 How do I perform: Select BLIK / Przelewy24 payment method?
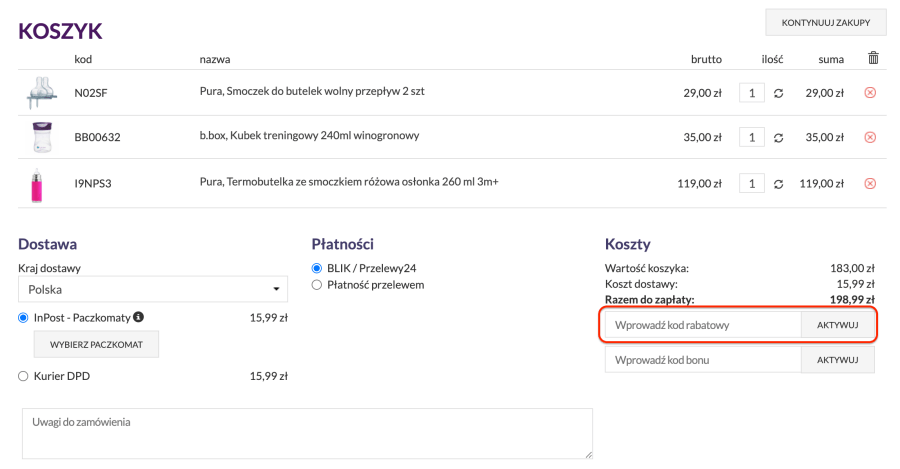317,268
